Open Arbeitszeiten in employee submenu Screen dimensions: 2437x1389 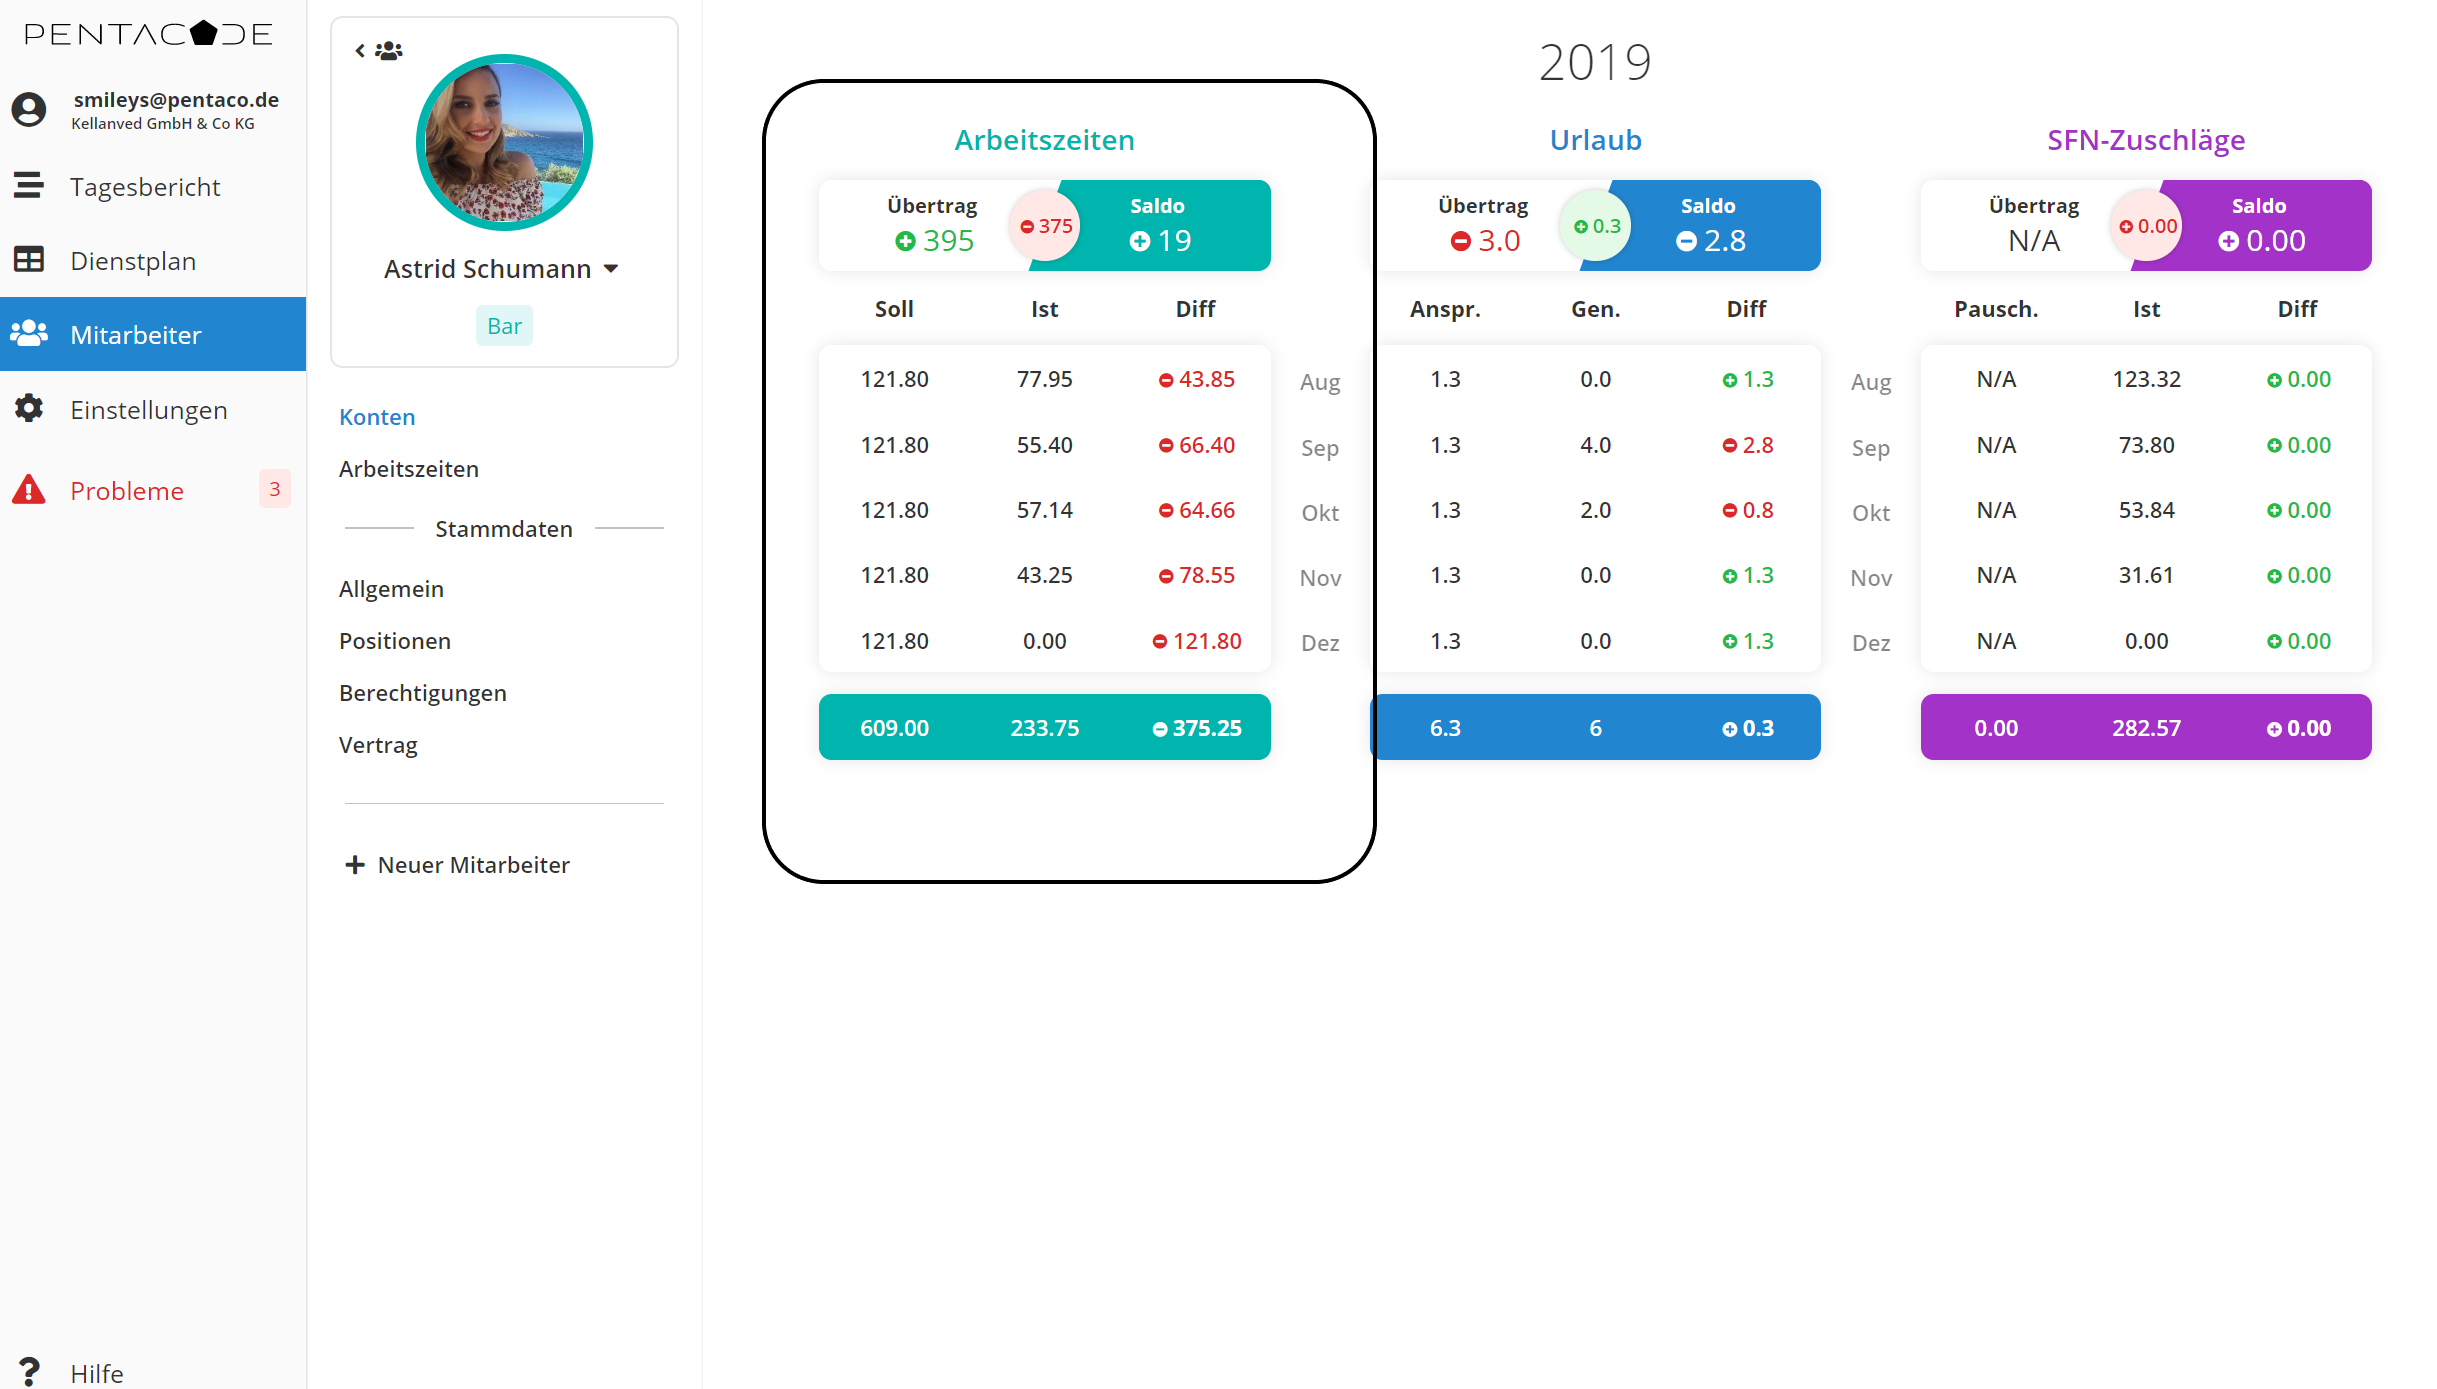[x=408, y=469]
